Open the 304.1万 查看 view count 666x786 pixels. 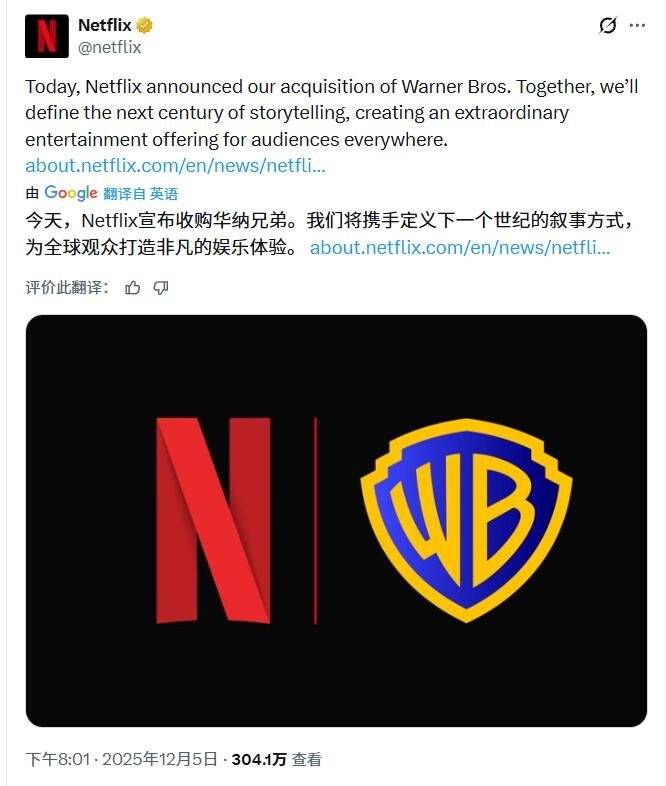[276, 759]
